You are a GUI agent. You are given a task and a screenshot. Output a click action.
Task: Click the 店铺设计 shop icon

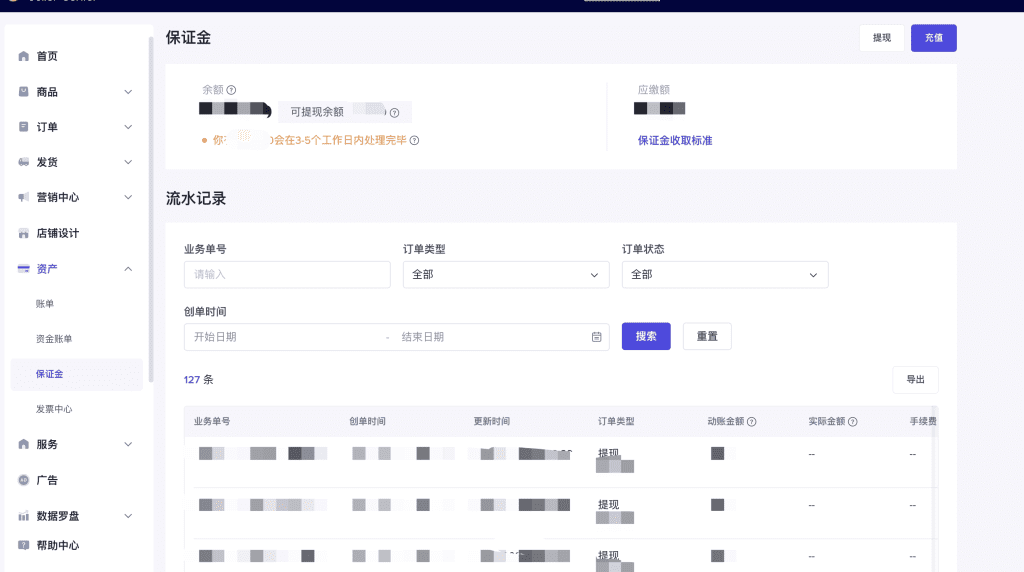pos(24,233)
